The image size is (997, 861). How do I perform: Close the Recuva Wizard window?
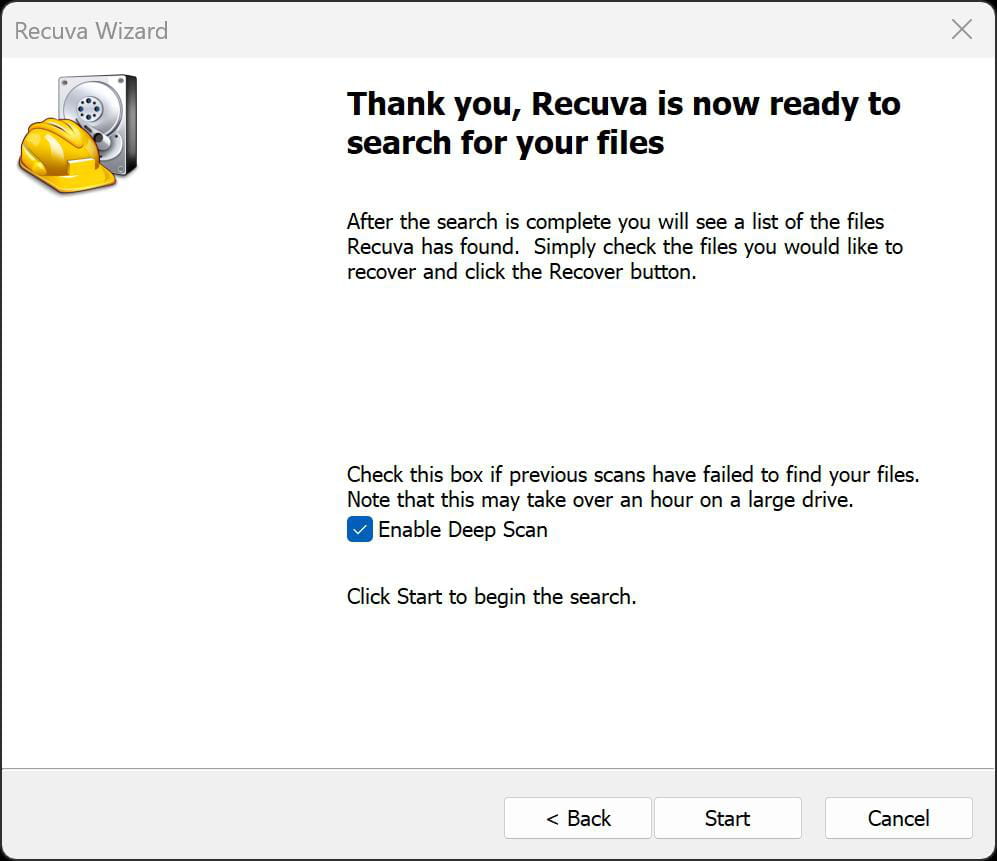pos(961,29)
